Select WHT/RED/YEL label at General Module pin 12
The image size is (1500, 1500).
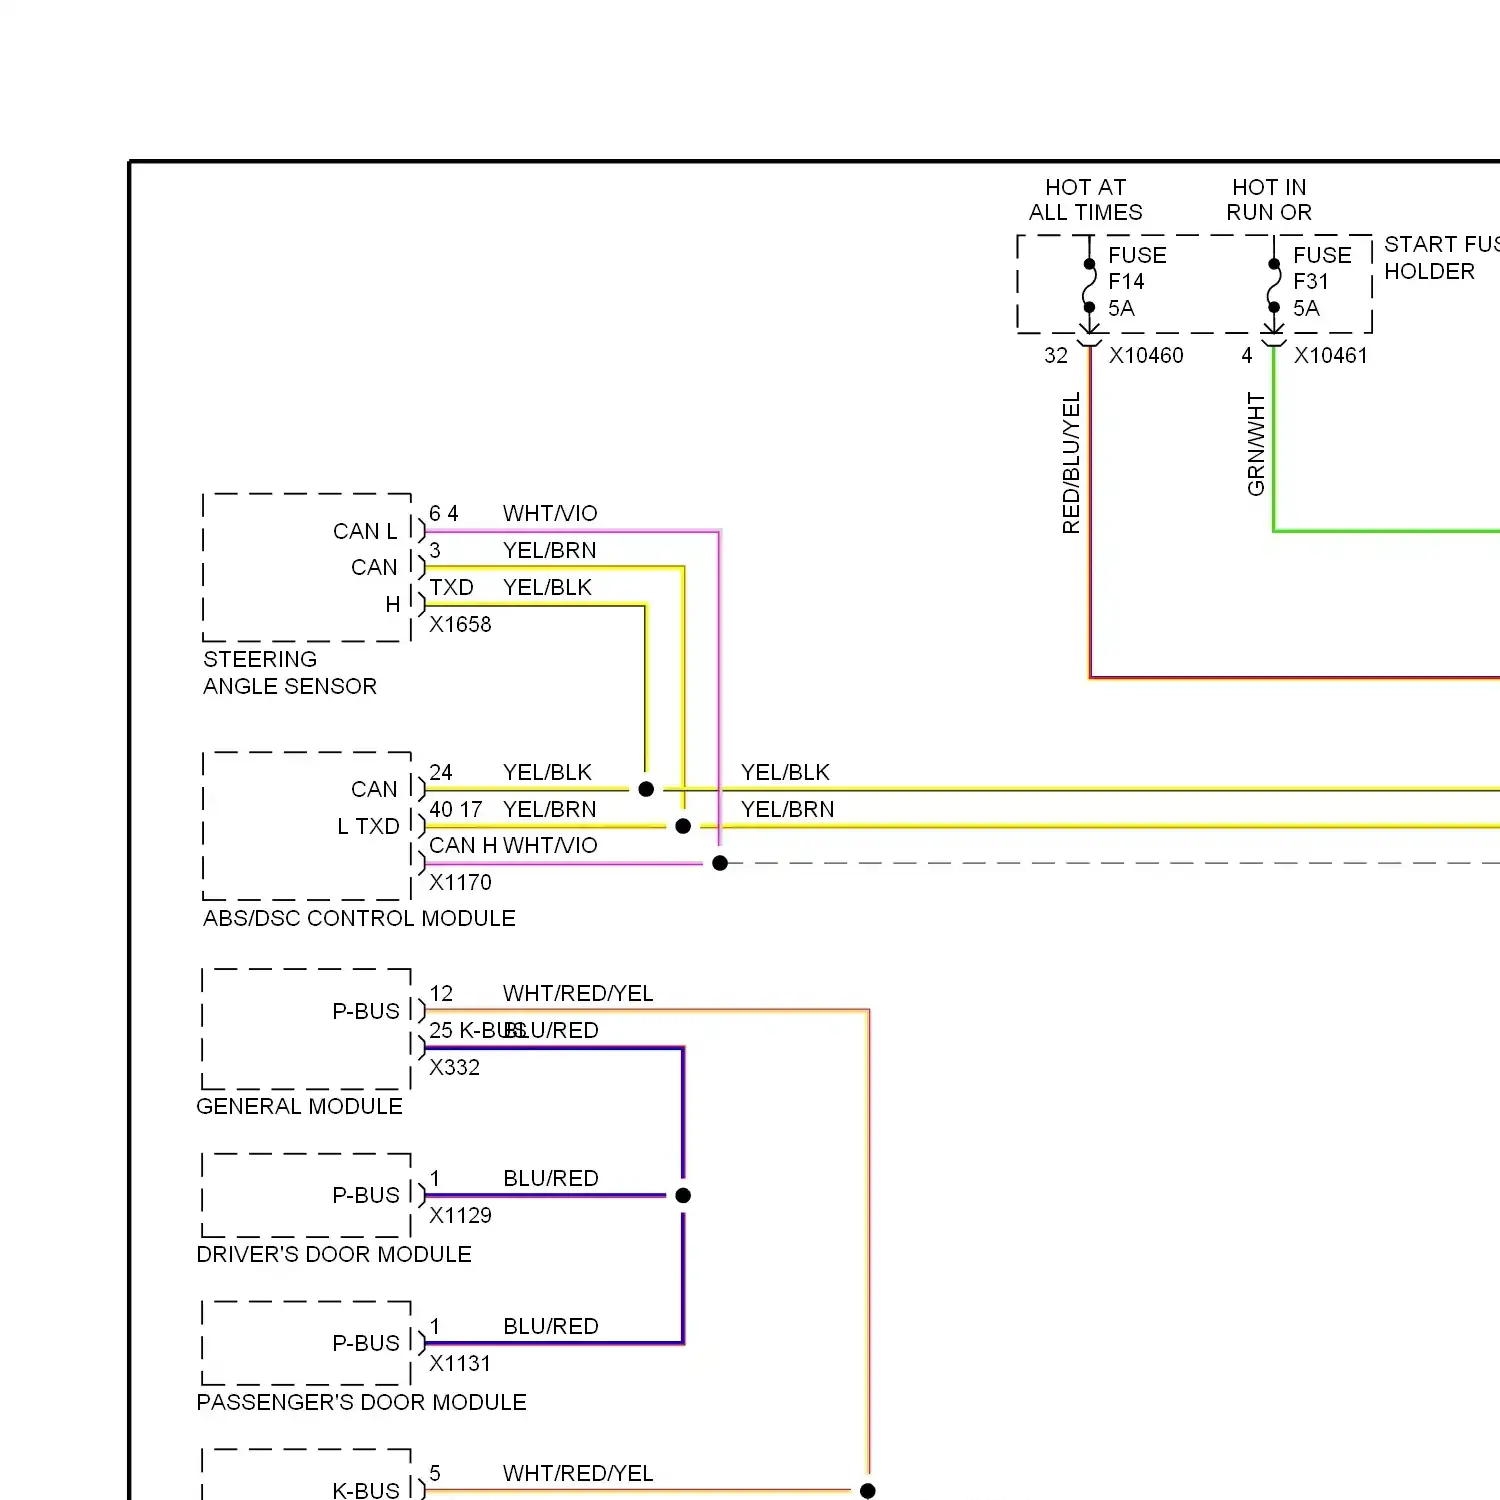pos(578,994)
